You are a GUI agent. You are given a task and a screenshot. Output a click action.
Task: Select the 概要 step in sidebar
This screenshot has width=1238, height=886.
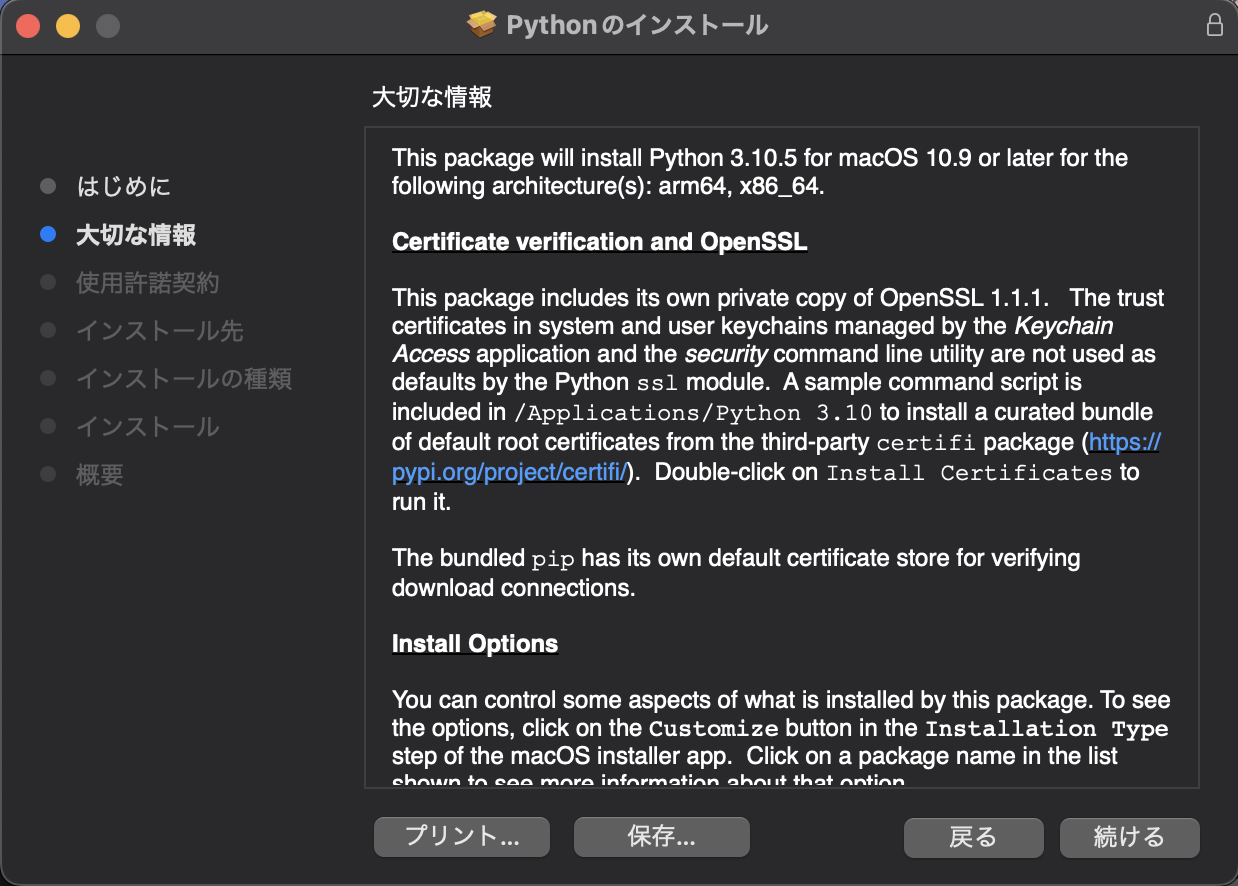click(100, 474)
